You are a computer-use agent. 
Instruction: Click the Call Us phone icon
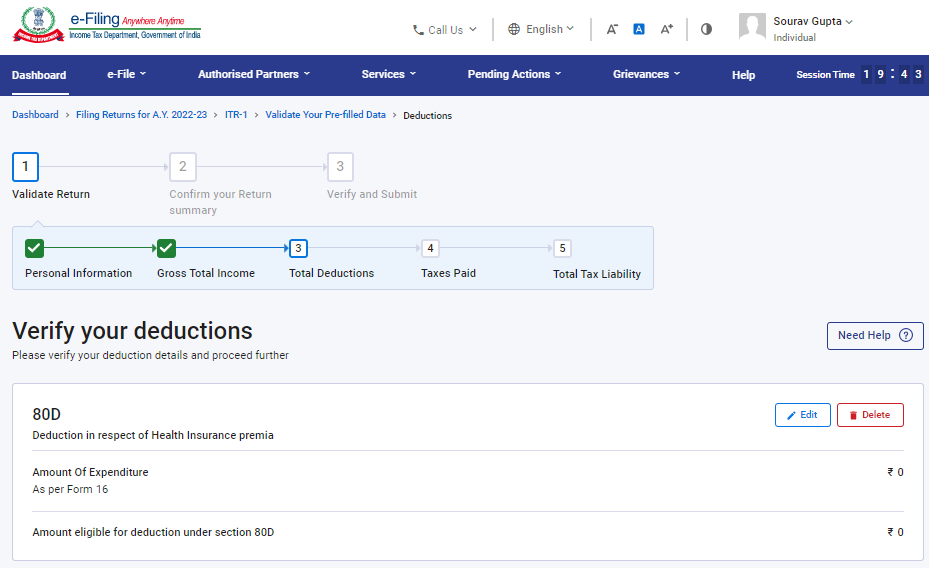pos(418,30)
